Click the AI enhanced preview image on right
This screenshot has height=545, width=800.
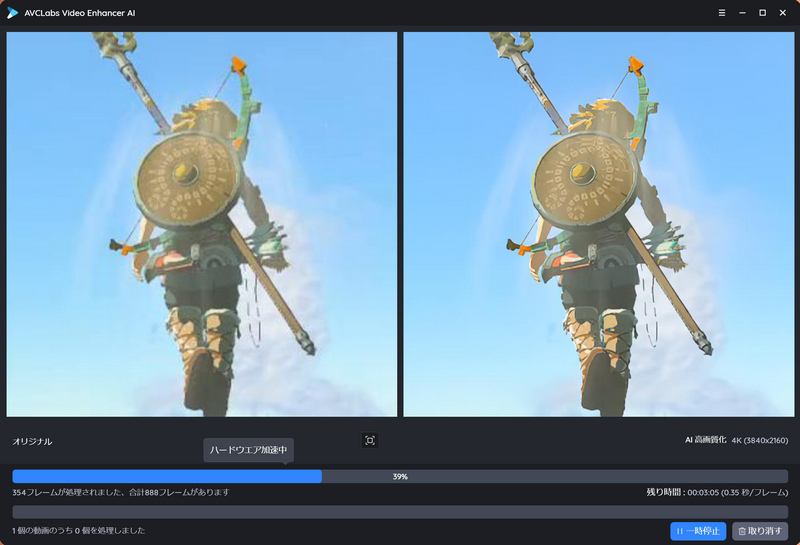[x=599, y=224]
